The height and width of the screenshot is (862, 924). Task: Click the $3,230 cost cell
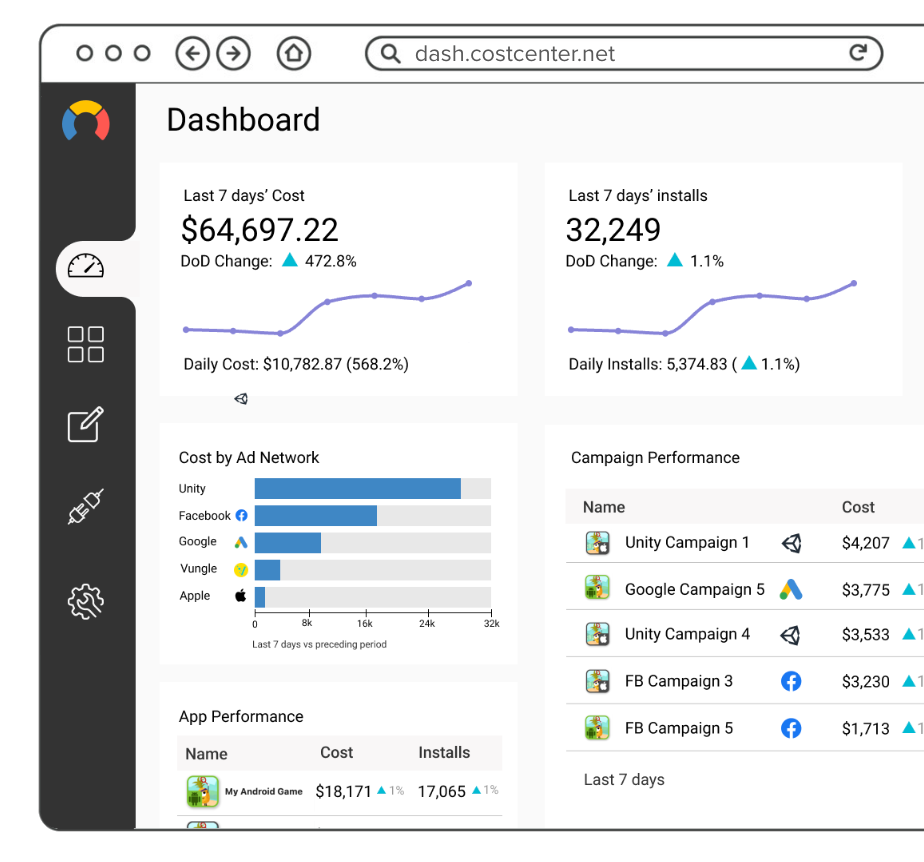point(866,682)
